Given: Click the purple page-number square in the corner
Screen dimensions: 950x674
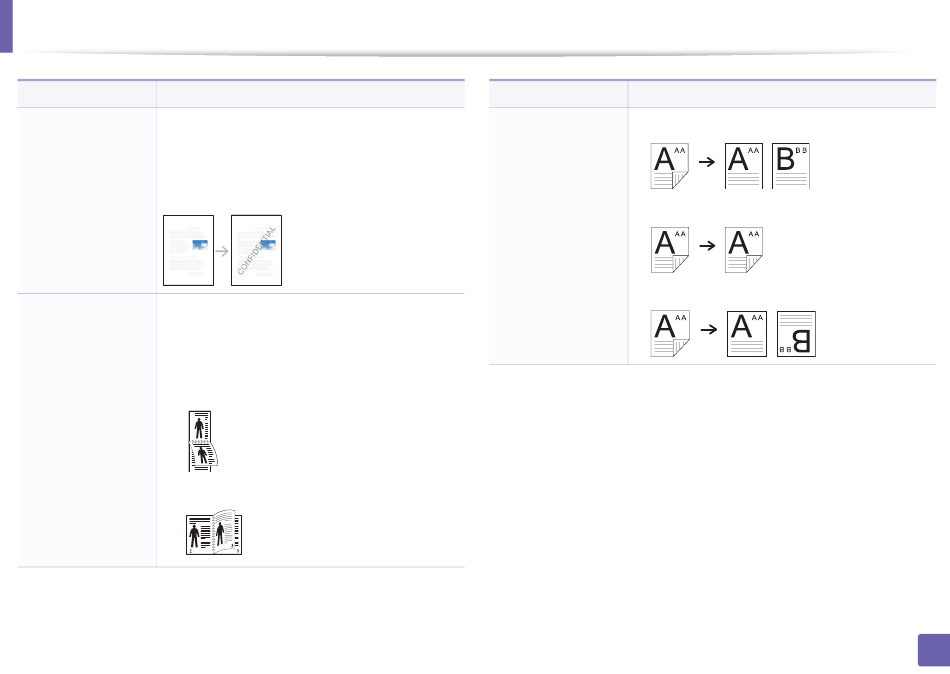Looking at the screenshot, I should tap(934, 650).
